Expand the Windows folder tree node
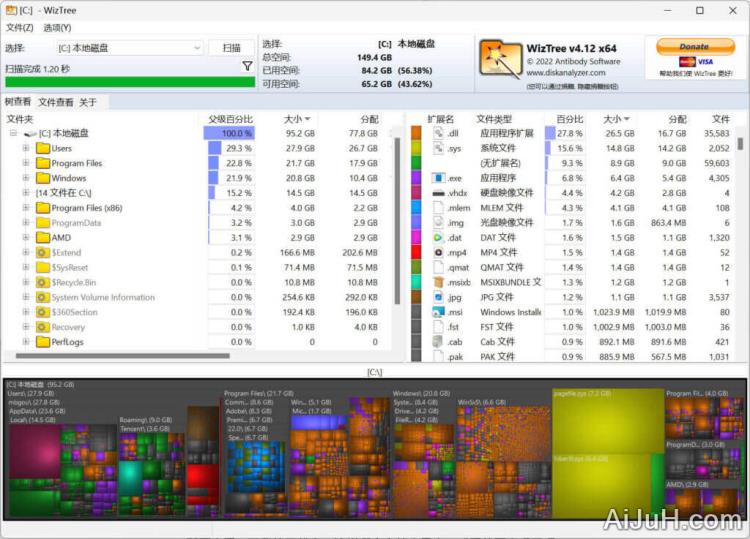750x539 pixels. (x=25, y=178)
